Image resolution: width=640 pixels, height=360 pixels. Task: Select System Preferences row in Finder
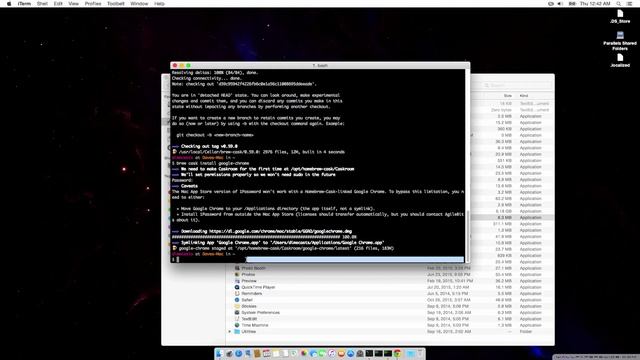pos(390,313)
